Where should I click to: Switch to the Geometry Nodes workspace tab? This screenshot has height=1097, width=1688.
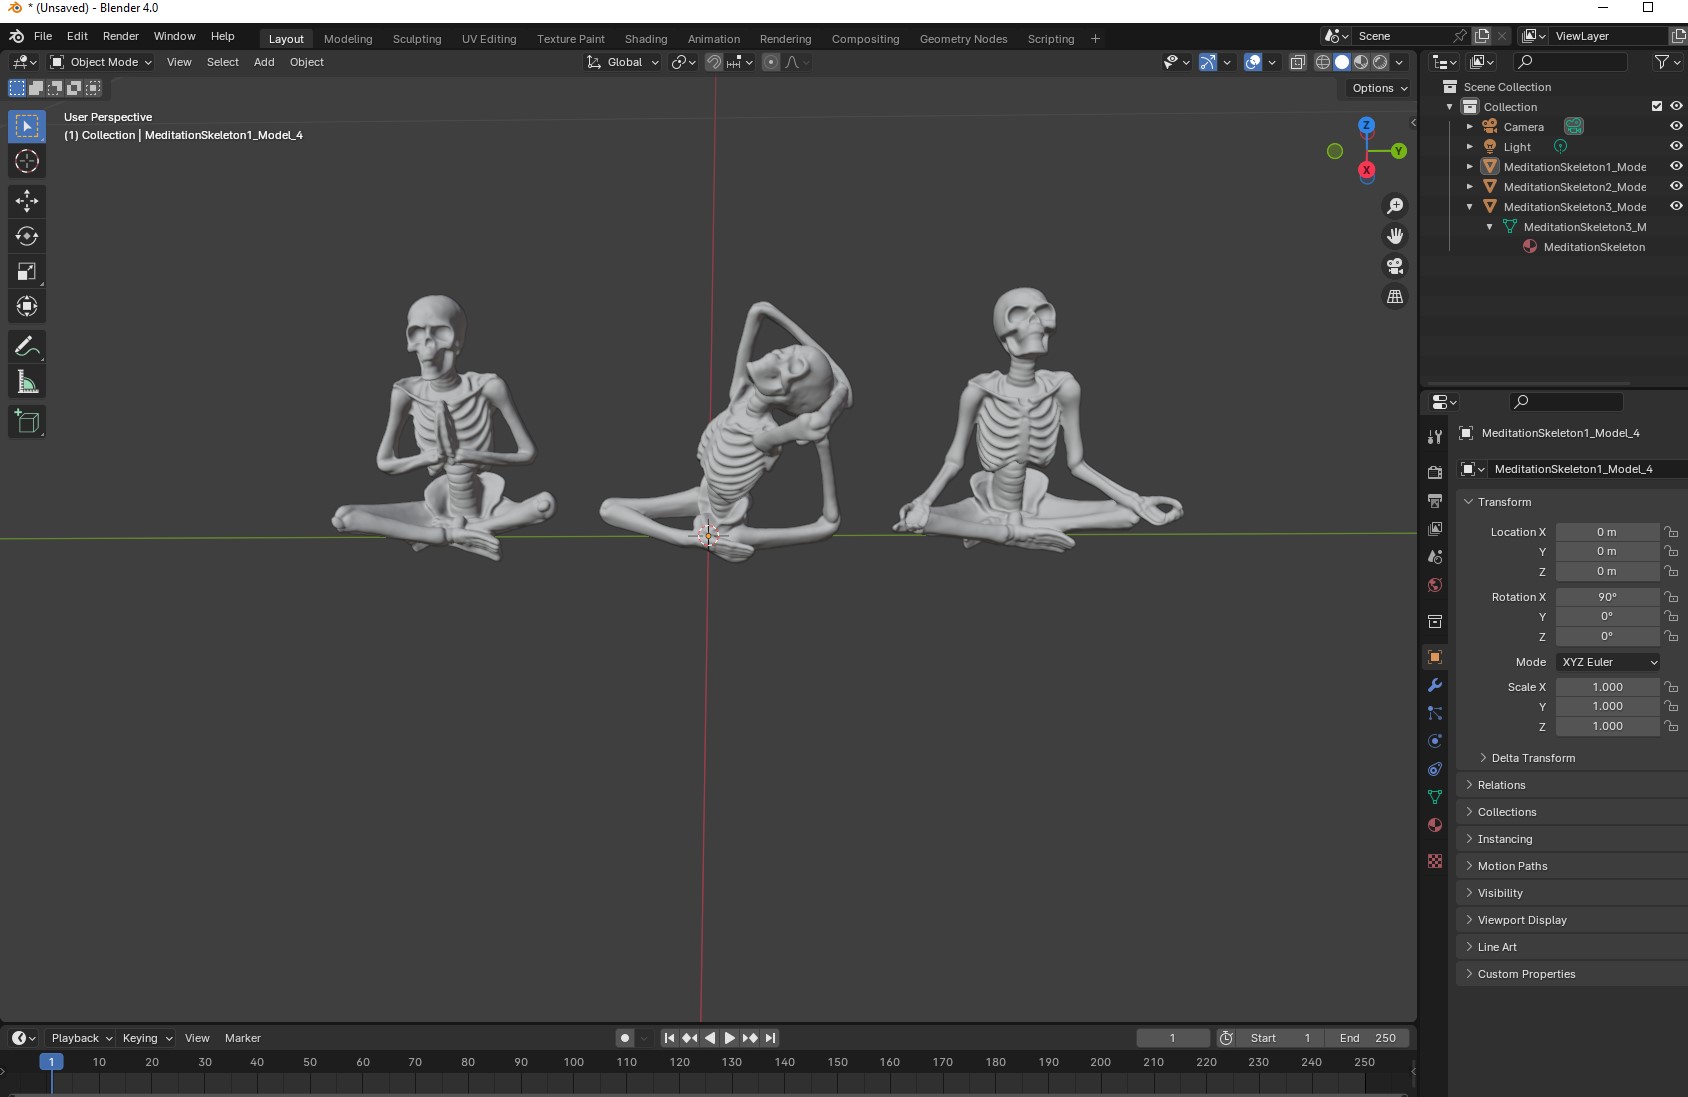pyautogui.click(x=963, y=39)
